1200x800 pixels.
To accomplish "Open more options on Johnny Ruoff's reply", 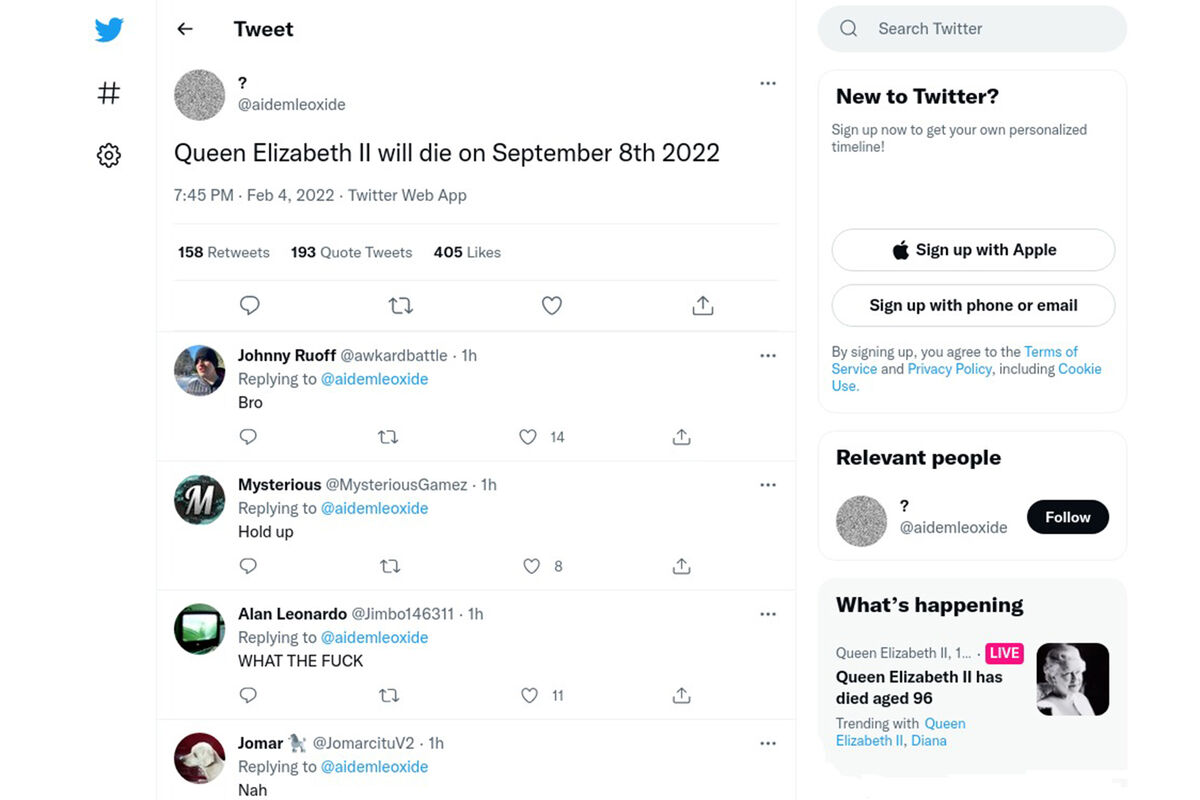I will [768, 356].
